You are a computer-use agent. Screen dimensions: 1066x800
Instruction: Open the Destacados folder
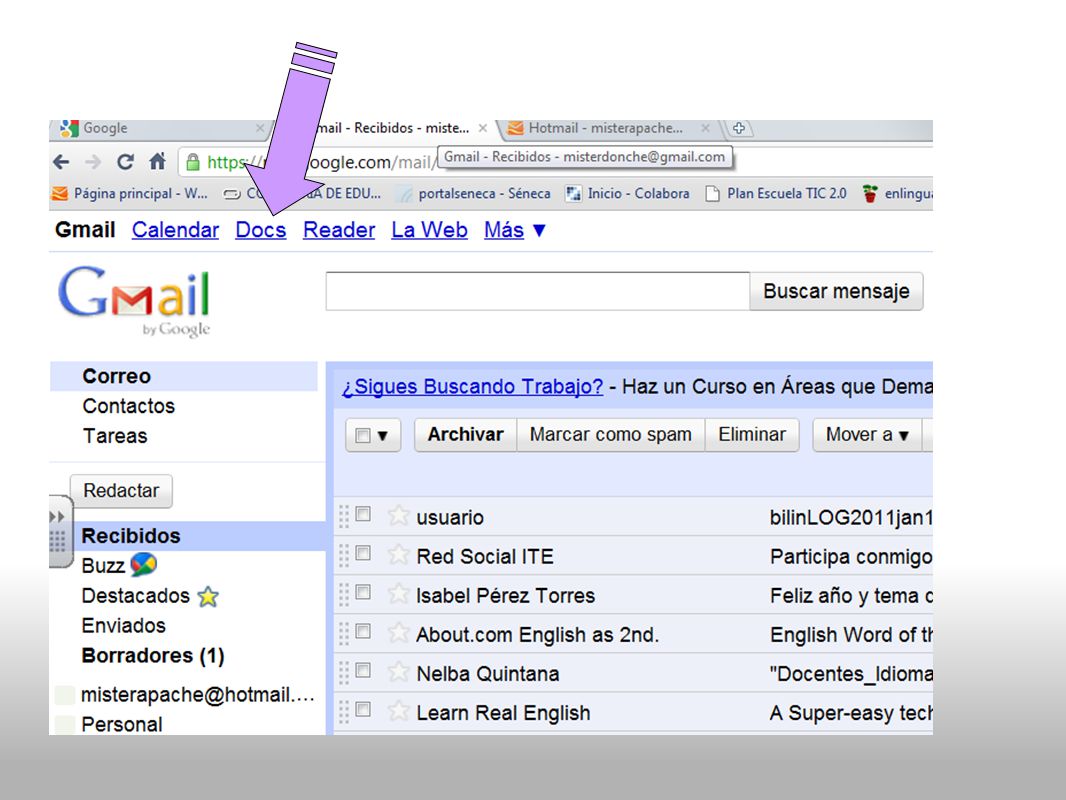click(135, 595)
